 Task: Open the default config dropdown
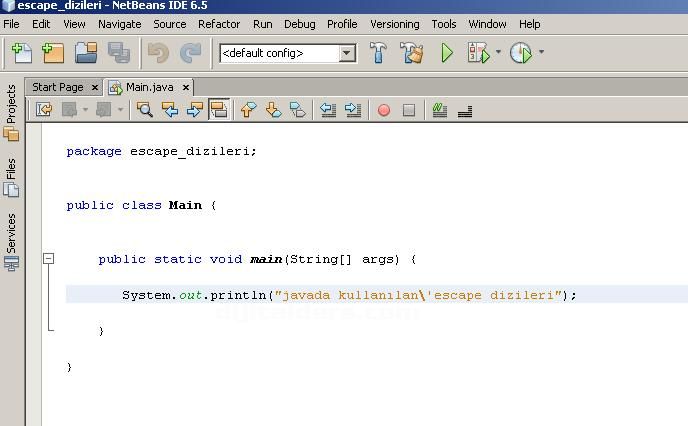347,53
